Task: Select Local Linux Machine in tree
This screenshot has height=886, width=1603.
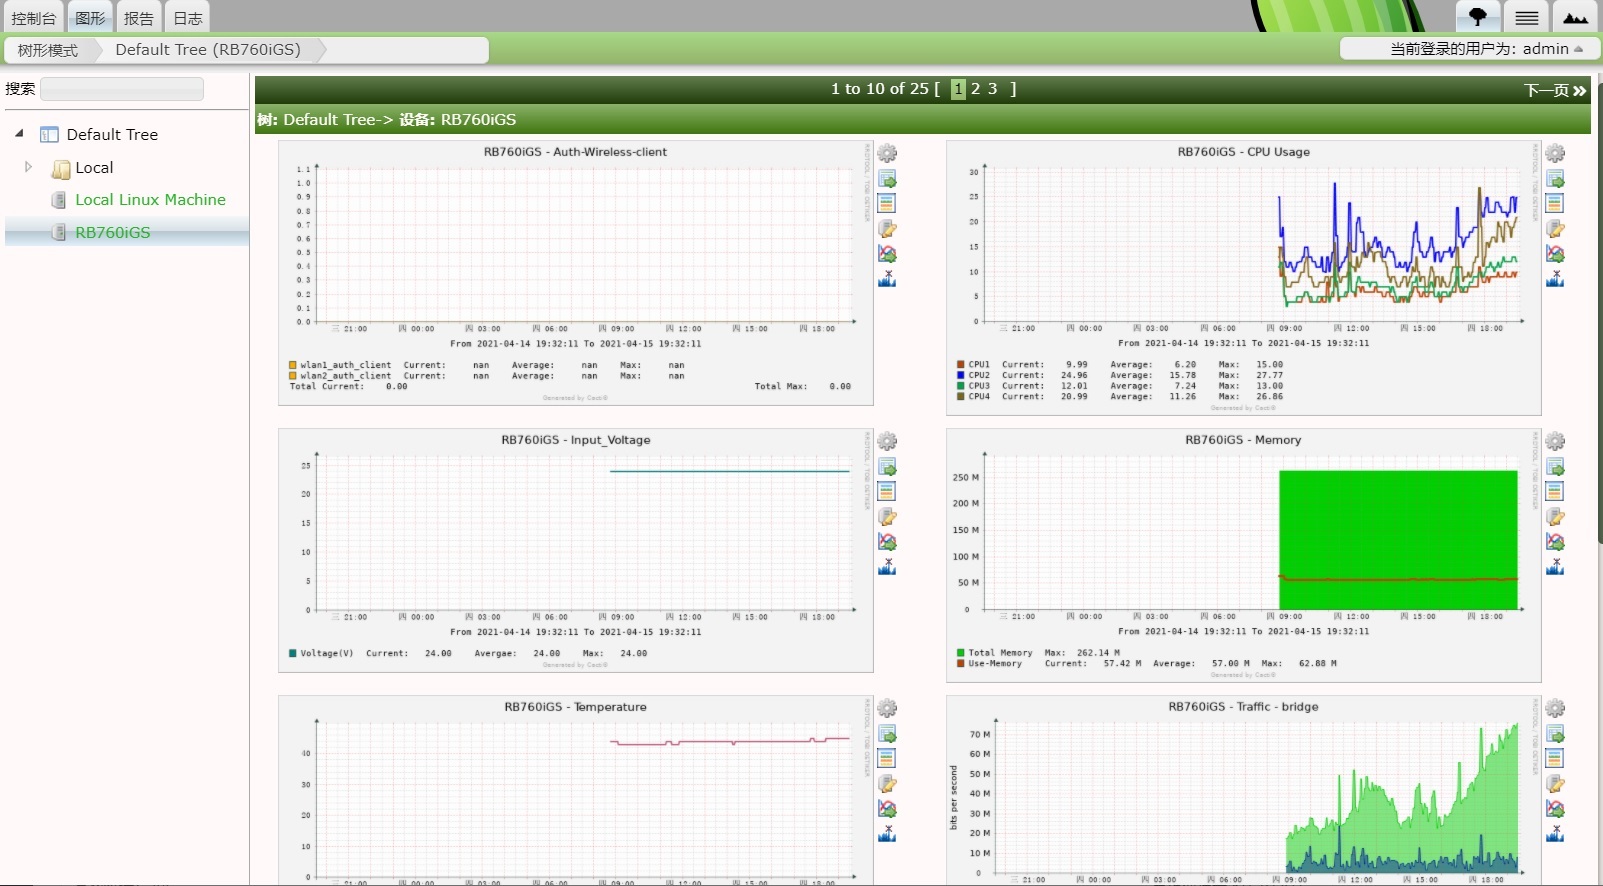Action: (150, 200)
